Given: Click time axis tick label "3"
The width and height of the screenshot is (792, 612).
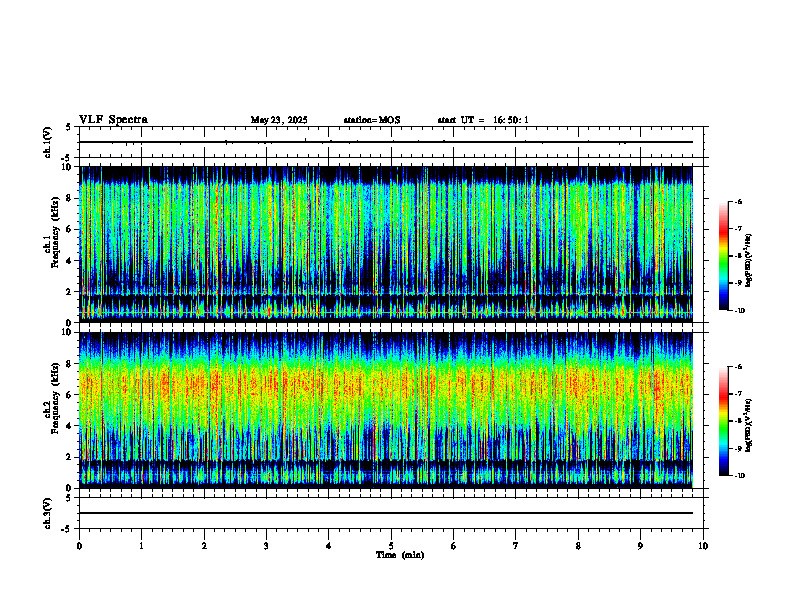Looking at the screenshot, I should pos(266,546).
